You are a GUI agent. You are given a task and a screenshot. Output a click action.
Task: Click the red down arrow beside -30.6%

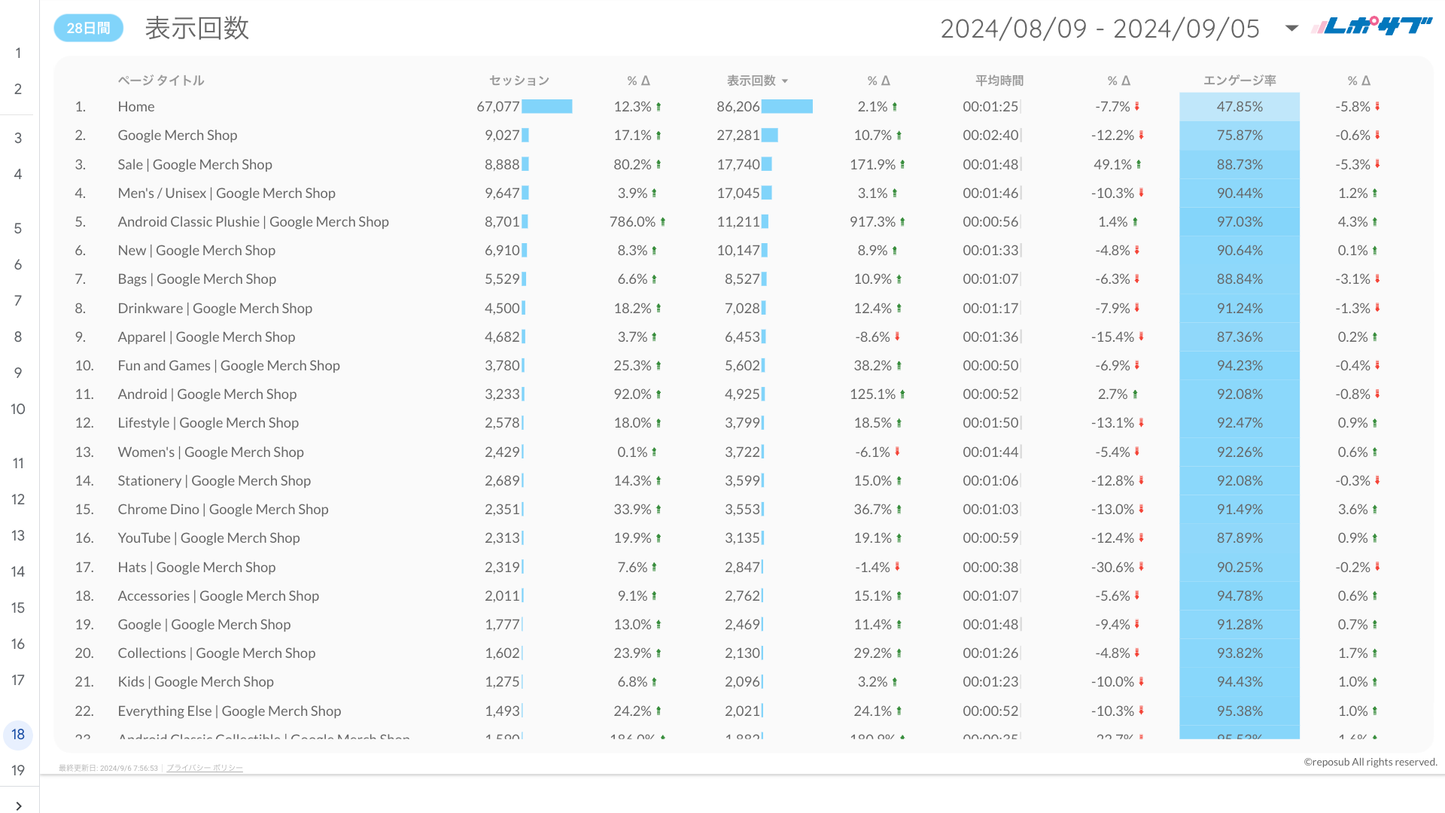(x=1141, y=567)
